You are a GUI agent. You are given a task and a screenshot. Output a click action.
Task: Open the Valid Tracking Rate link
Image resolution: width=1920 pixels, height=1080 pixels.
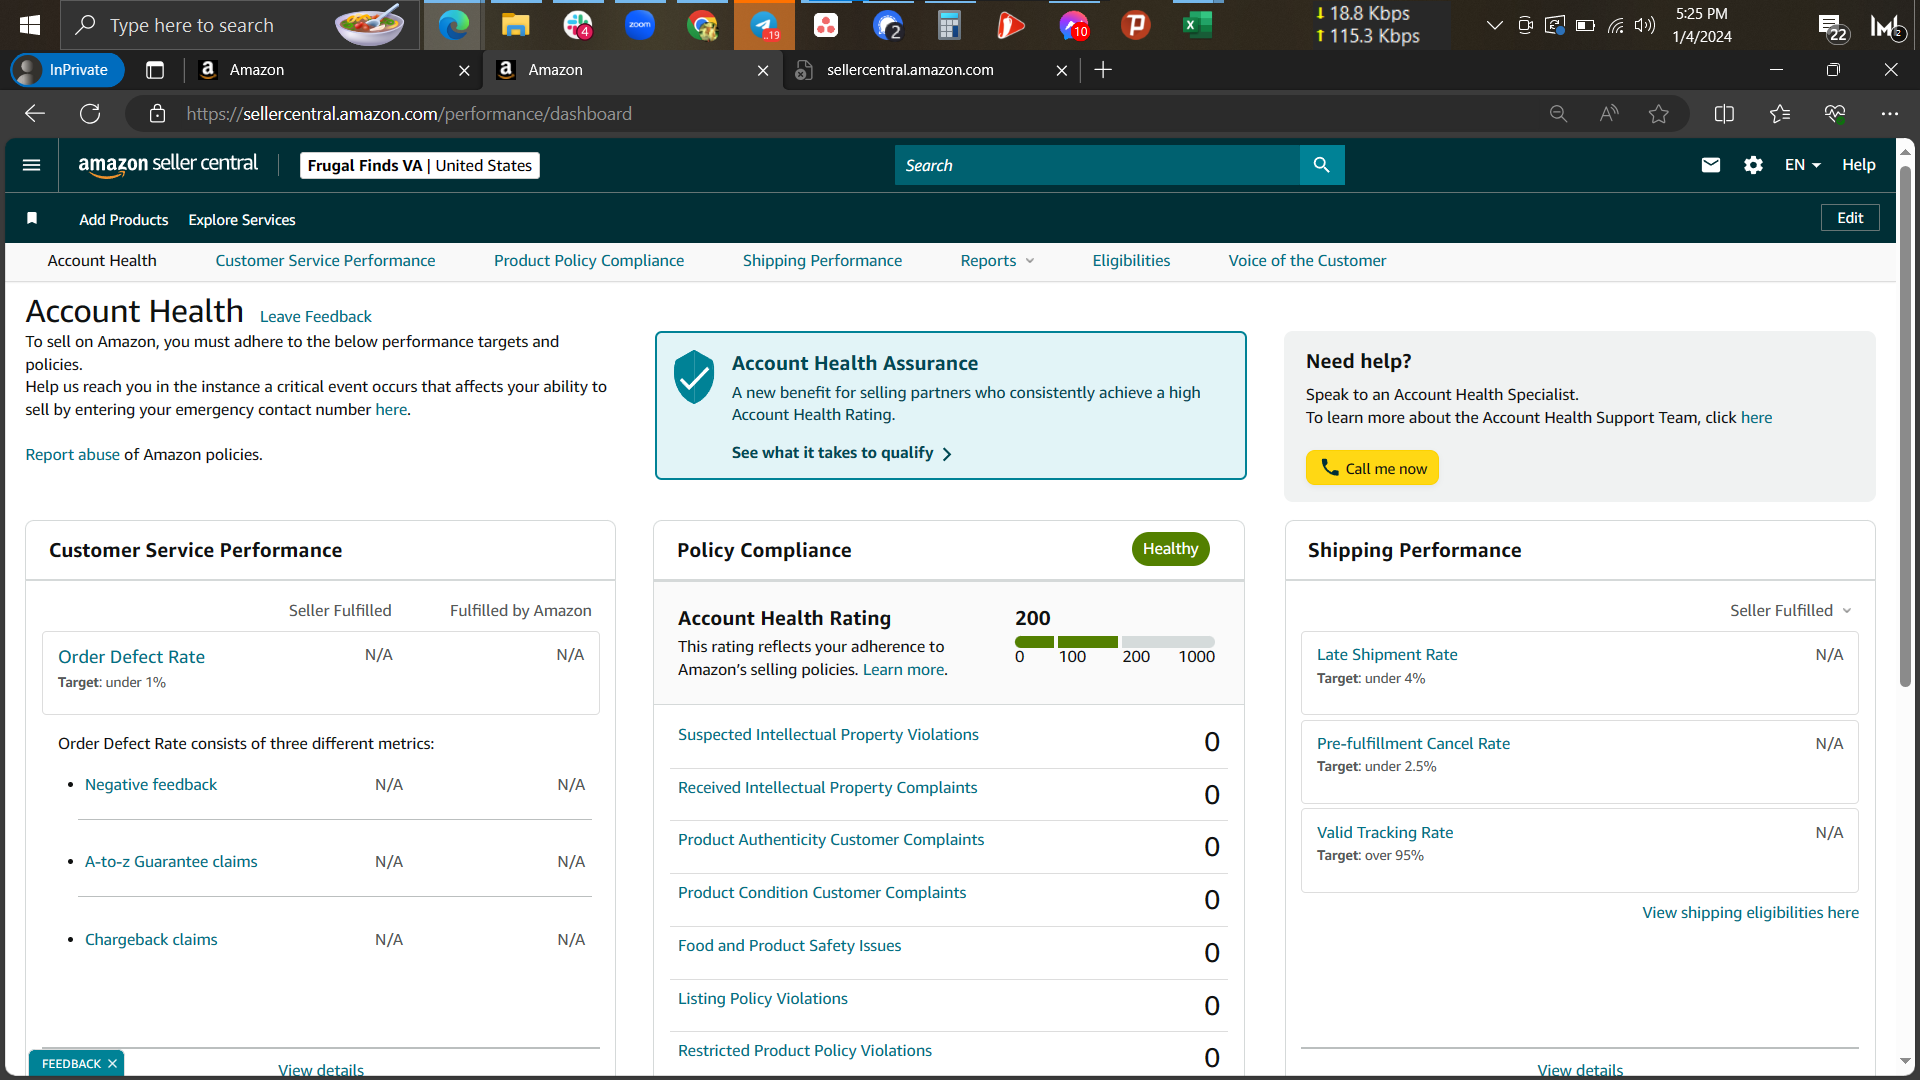pyautogui.click(x=1385, y=833)
